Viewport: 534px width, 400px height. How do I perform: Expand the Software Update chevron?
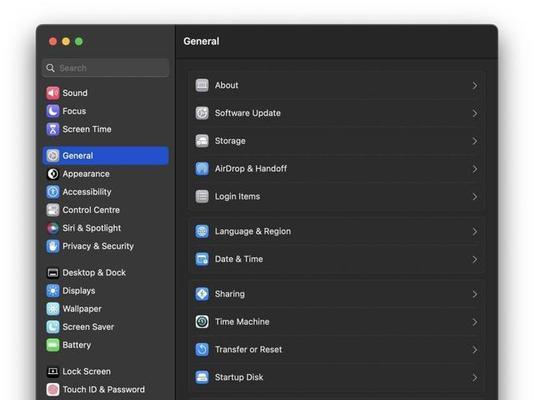click(x=475, y=113)
